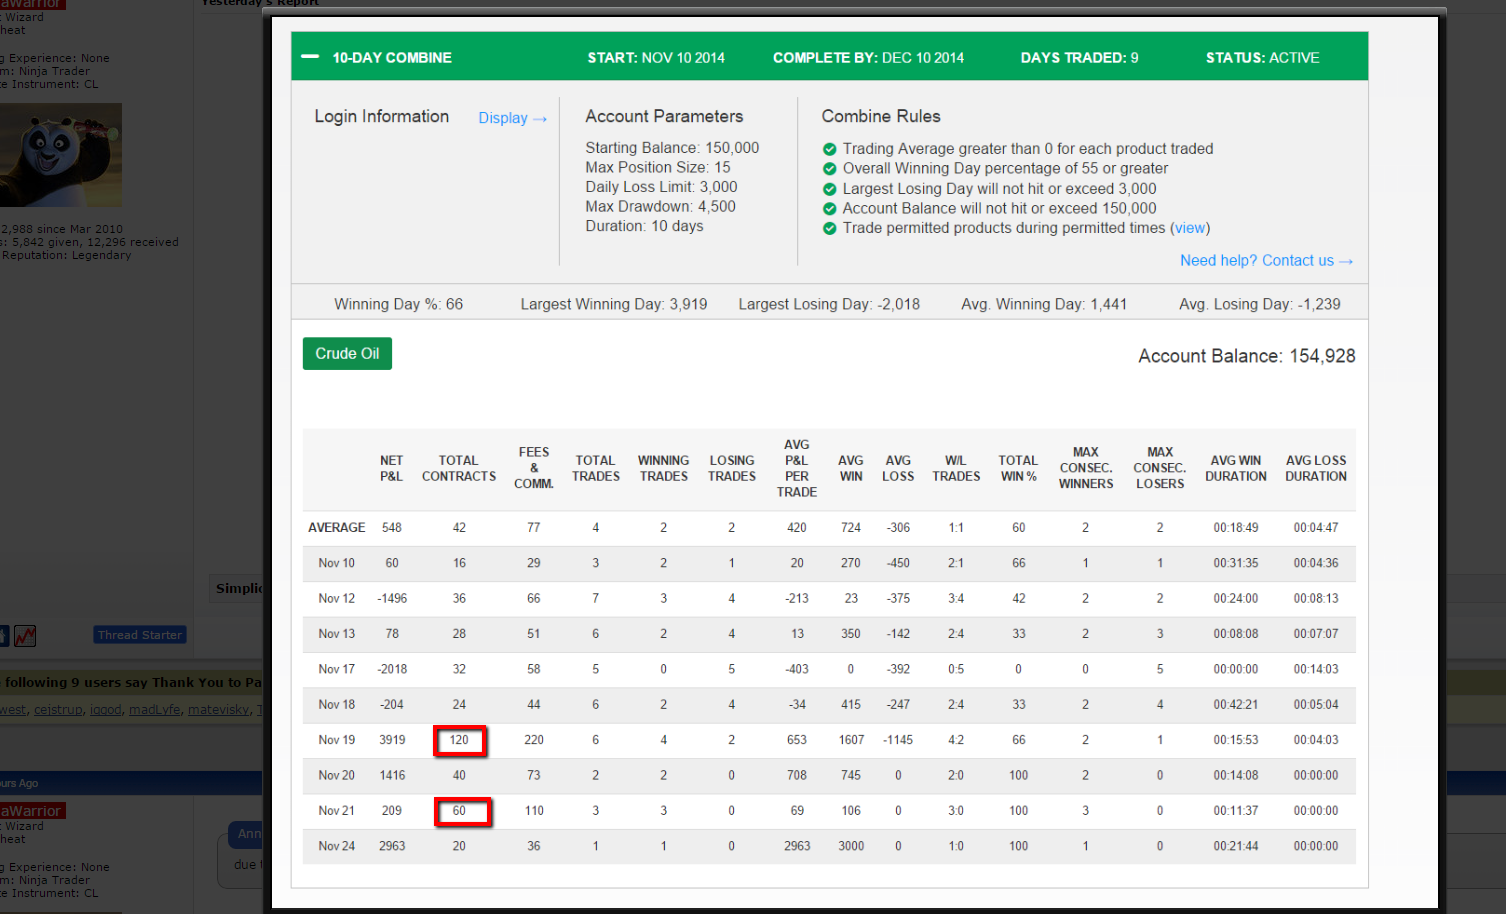This screenshot has width=1506, height=914.
Task: Click the DAYS TRADED: 9 header text
Action: coord(1080,58)
